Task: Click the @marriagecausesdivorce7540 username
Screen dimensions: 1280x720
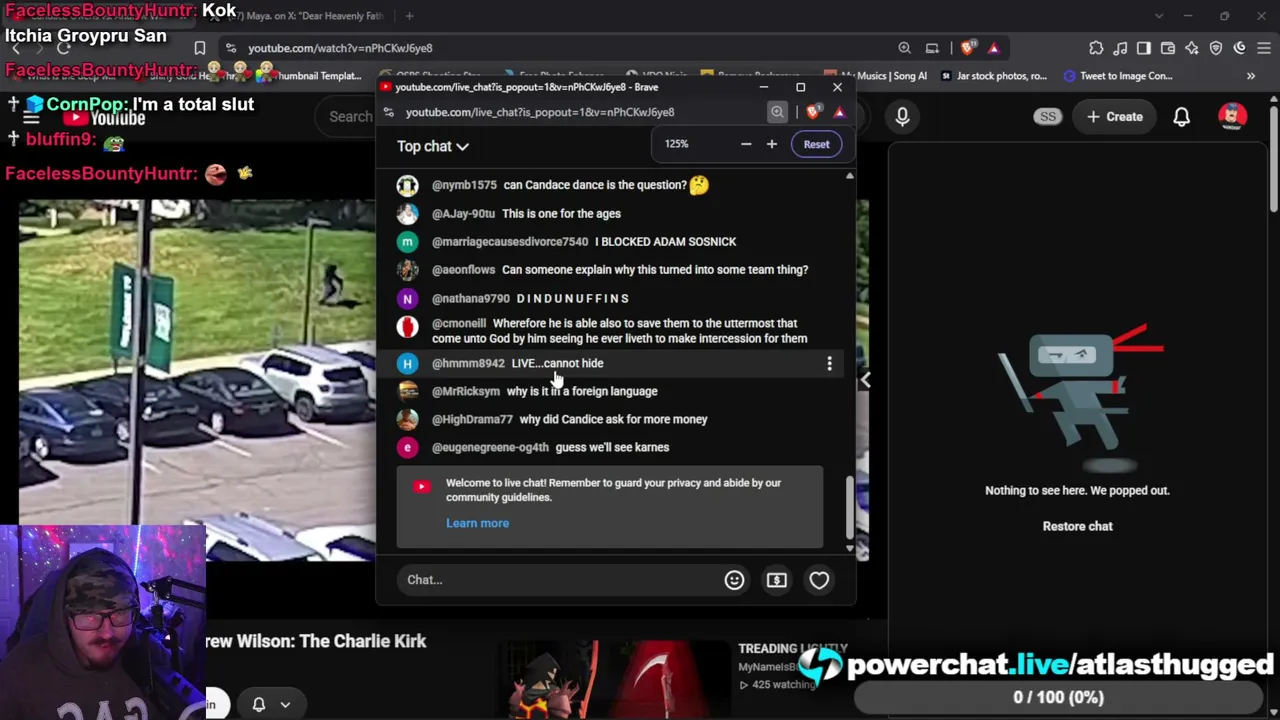Action: pos(510,242)
